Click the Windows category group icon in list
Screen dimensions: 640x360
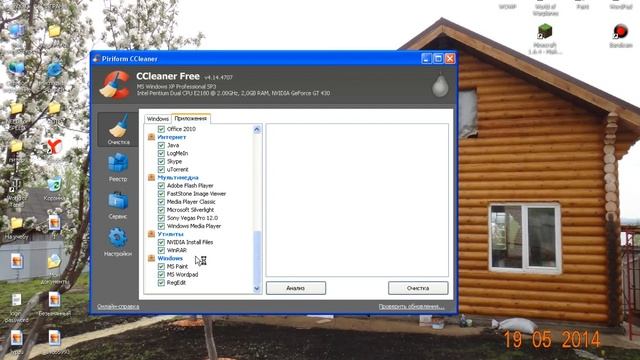[151, 258]
